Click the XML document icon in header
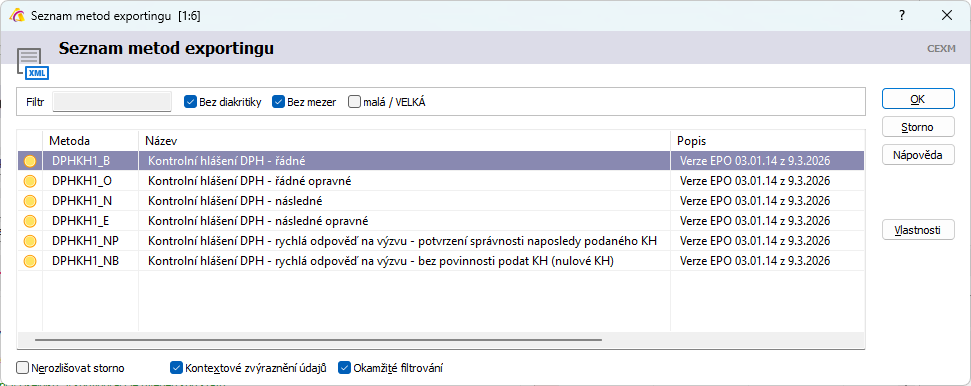 [32, 64]
